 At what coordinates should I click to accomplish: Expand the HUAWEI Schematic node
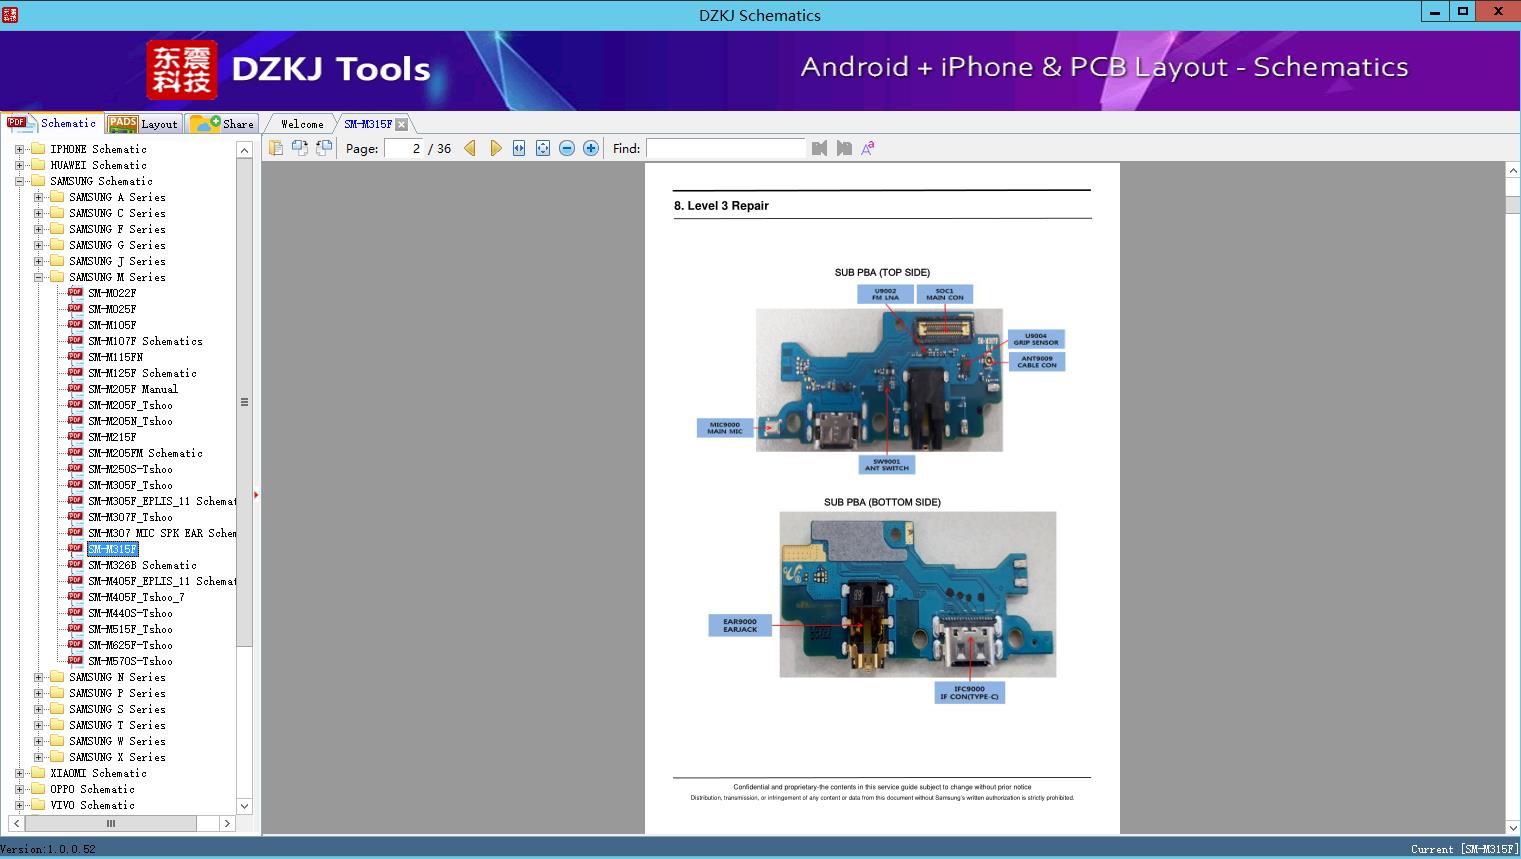click(19, 165)
